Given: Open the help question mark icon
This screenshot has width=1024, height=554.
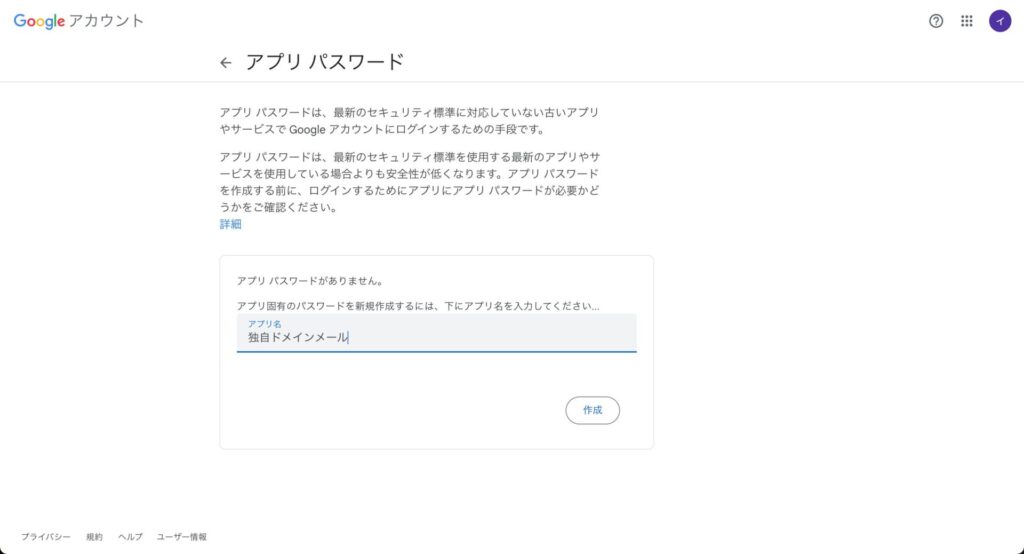Looking at the screenshot, I should coord(936,21).
